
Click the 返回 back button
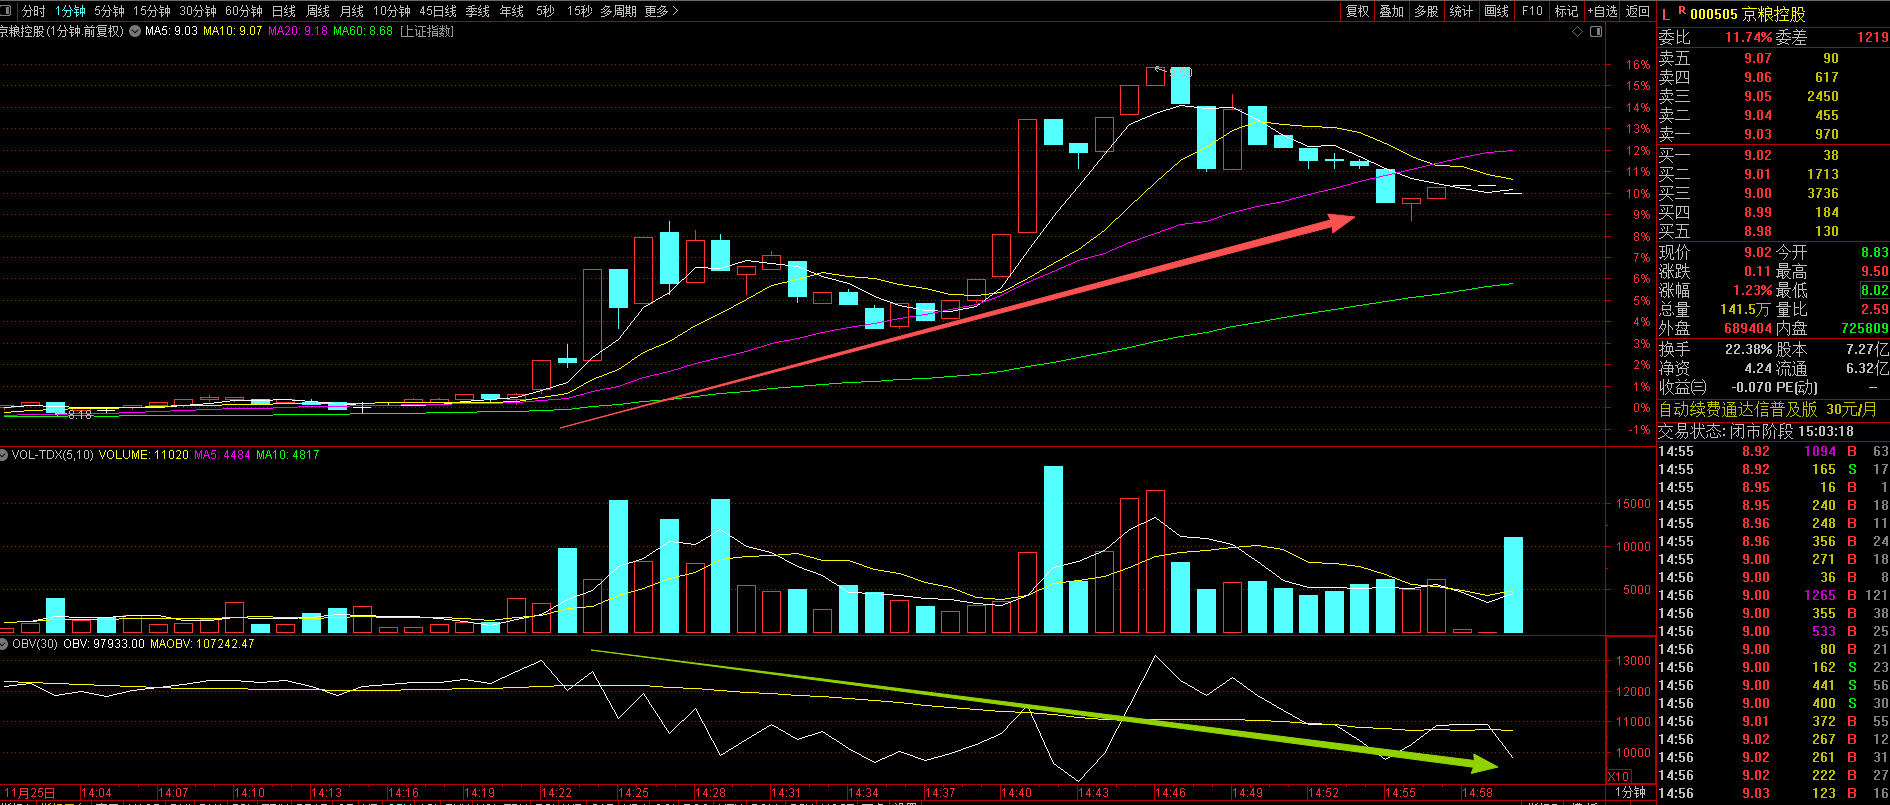click(1638, 11)
